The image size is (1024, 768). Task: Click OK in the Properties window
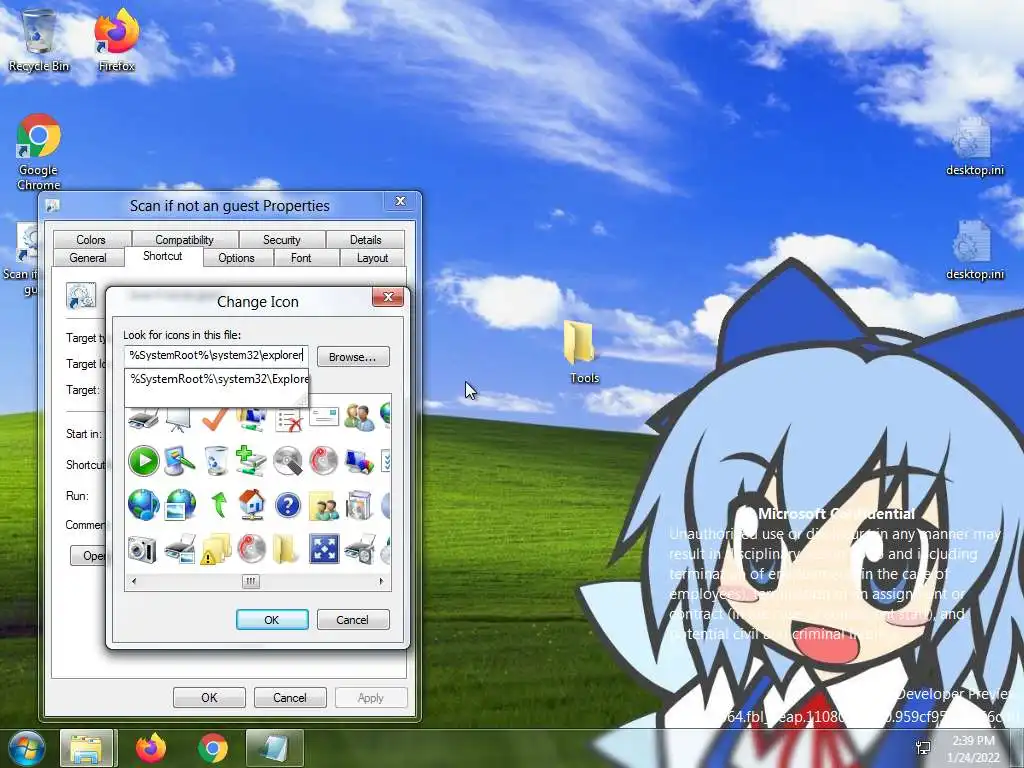point(209,697)
